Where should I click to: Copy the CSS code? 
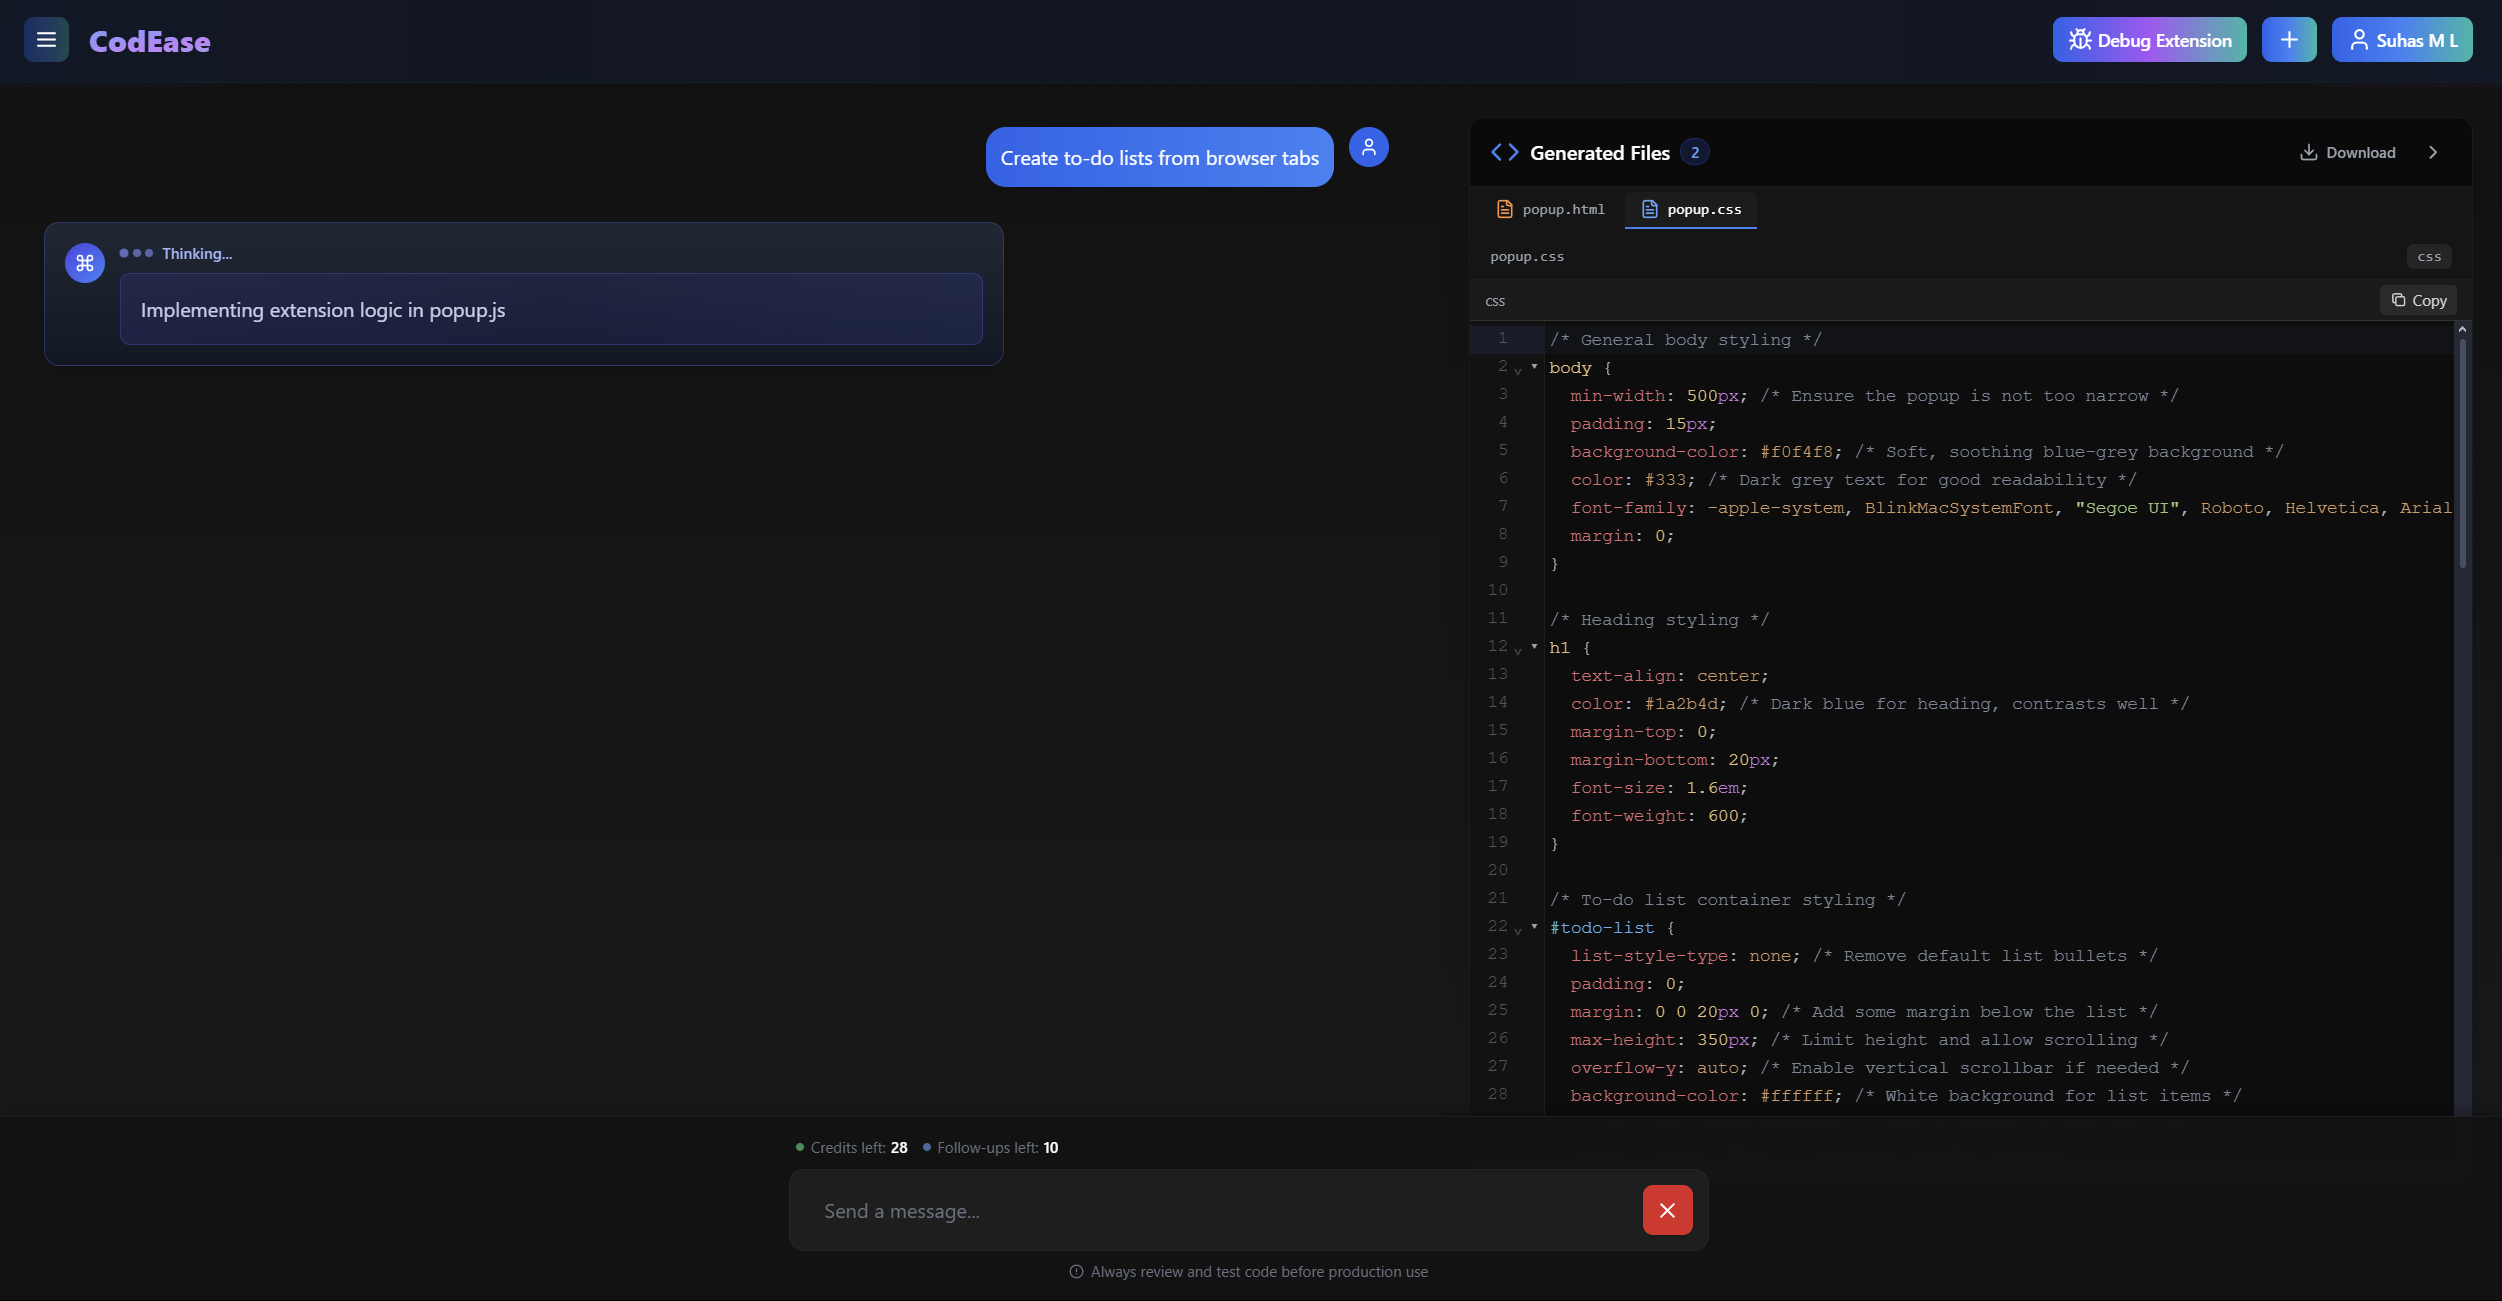point(2418,300)
